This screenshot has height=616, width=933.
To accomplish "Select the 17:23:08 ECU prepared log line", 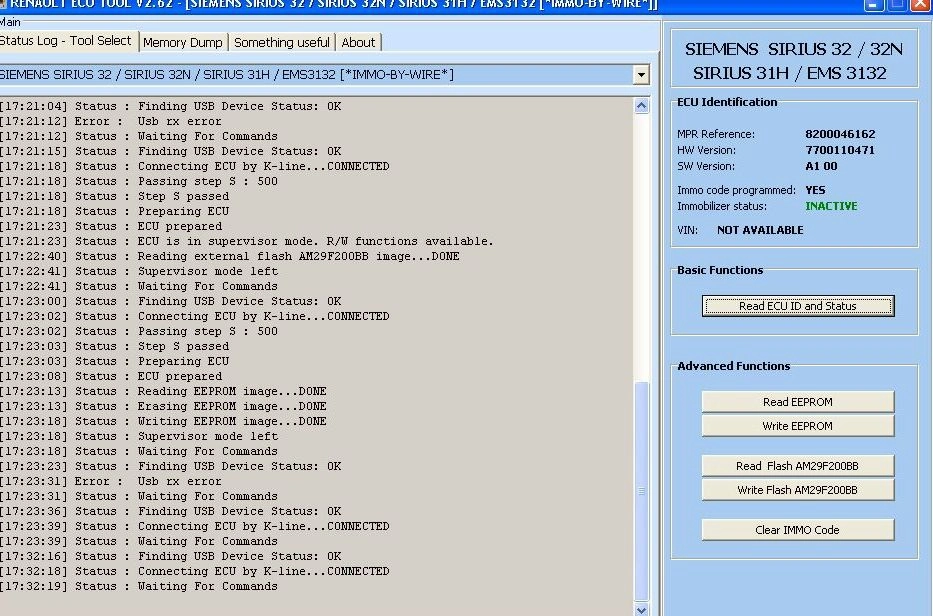I will [x=111, y=377].
